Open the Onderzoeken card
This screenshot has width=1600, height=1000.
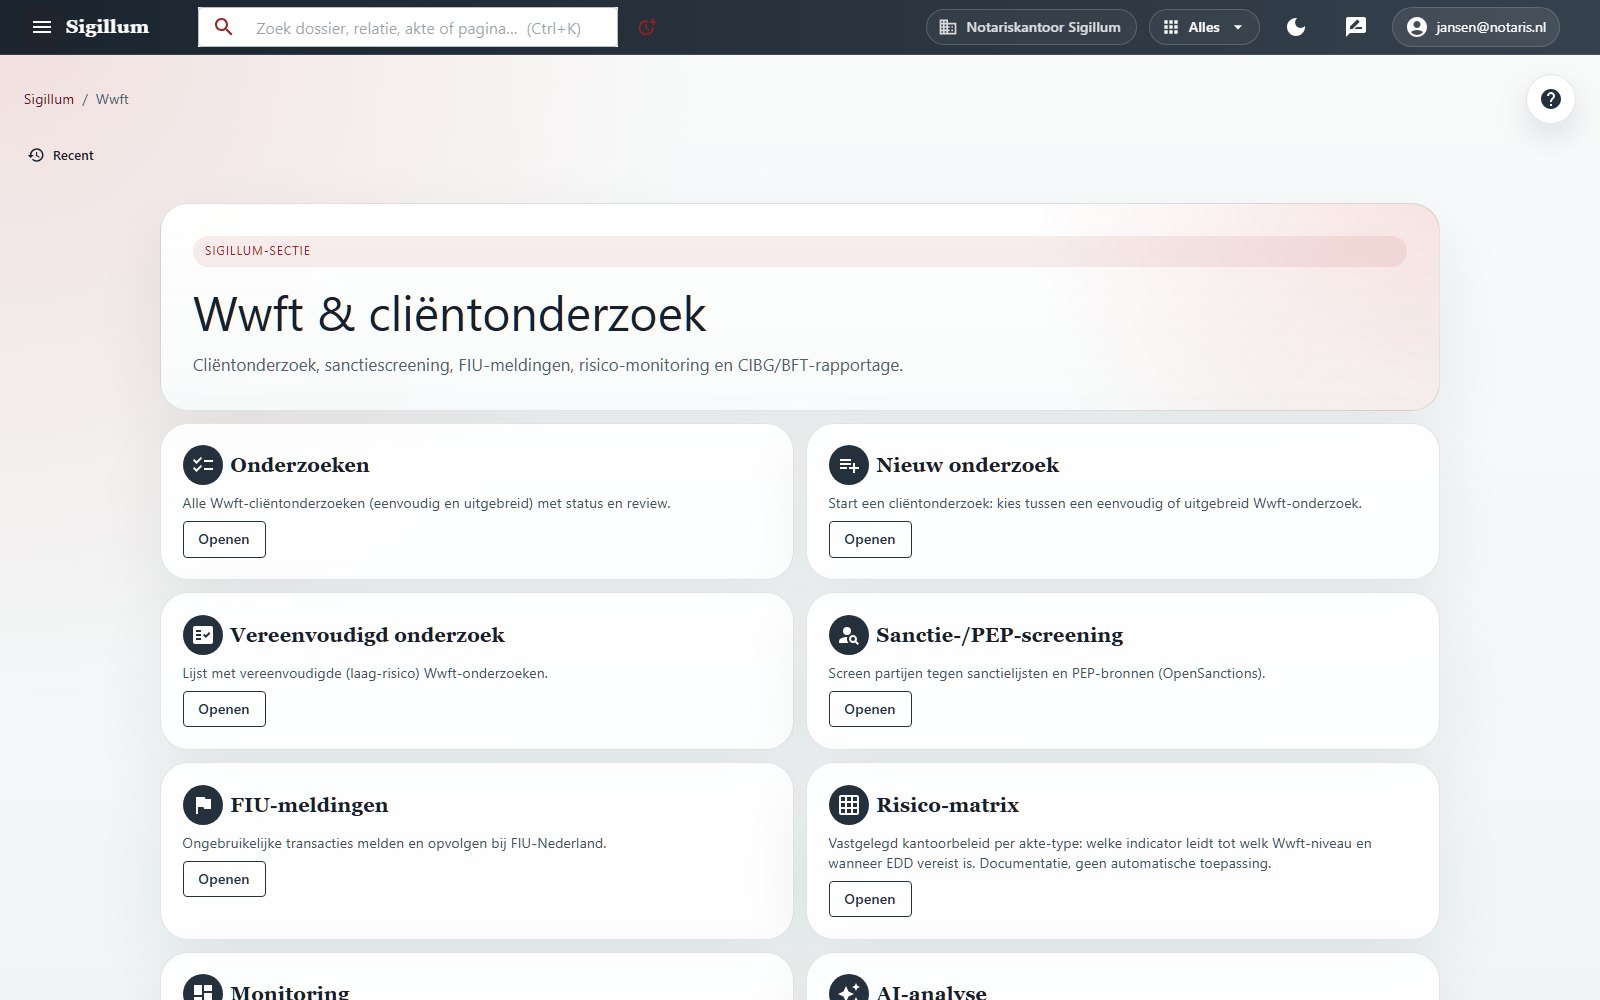point(224,539)
